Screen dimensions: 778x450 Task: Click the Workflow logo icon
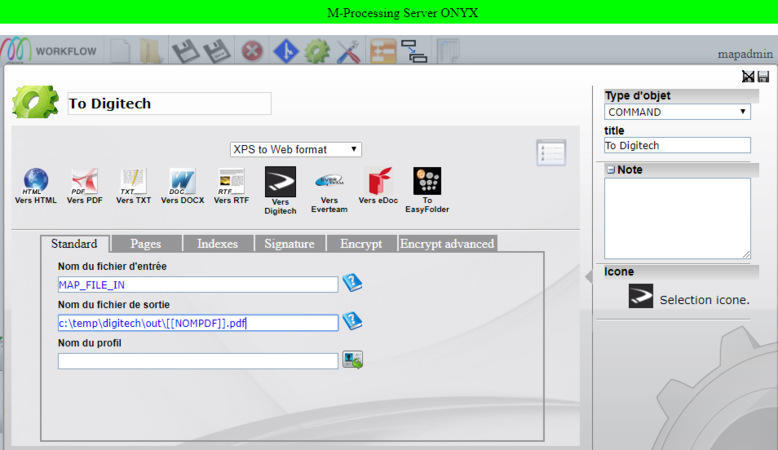(x=16, y=51)
